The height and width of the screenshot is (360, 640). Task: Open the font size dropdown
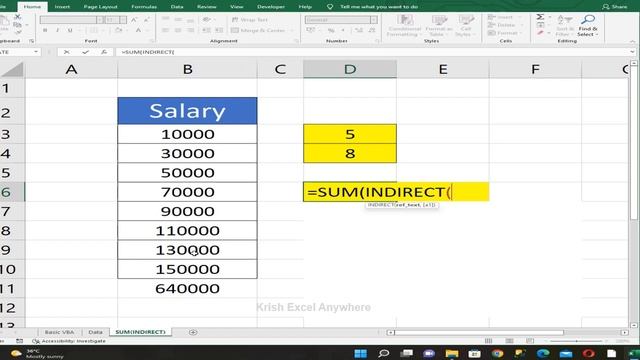pyautogui.click(x=123, y=20)
